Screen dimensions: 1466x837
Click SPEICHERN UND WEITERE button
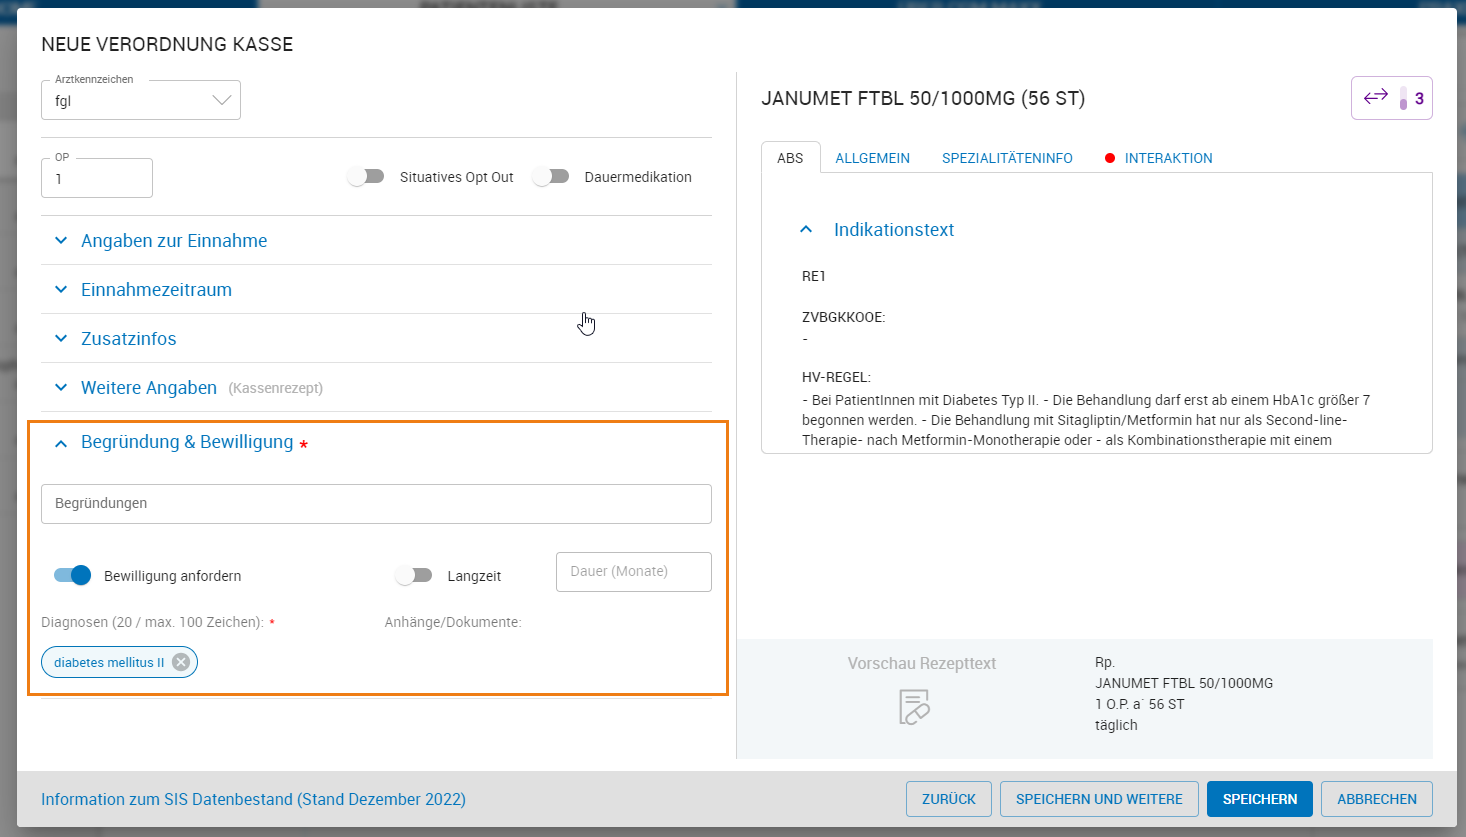[x=1099, y=799]
